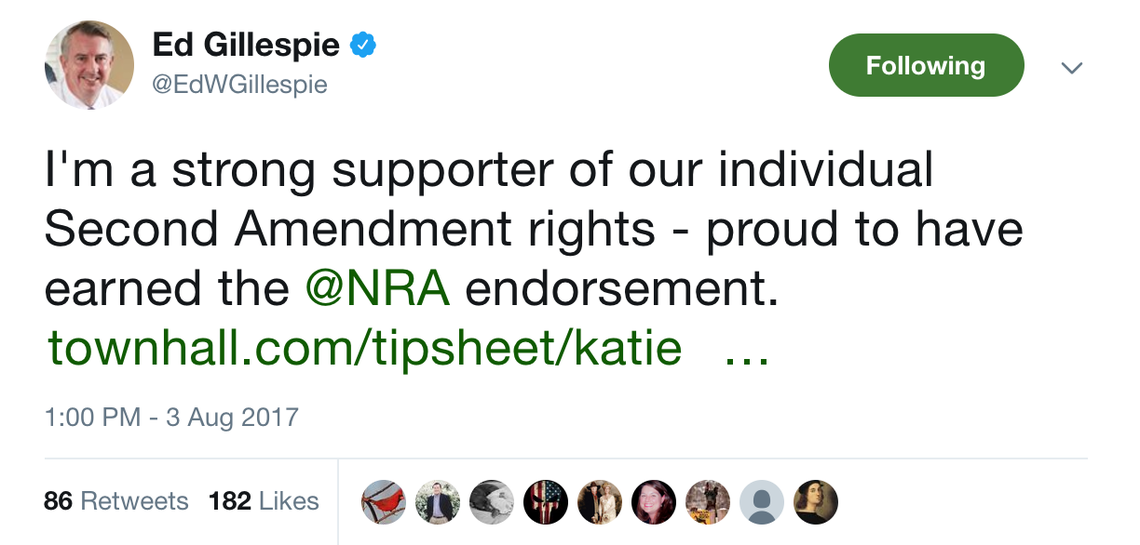
Task: Expand the truncated link ellipsis
Action: (745, 350)
